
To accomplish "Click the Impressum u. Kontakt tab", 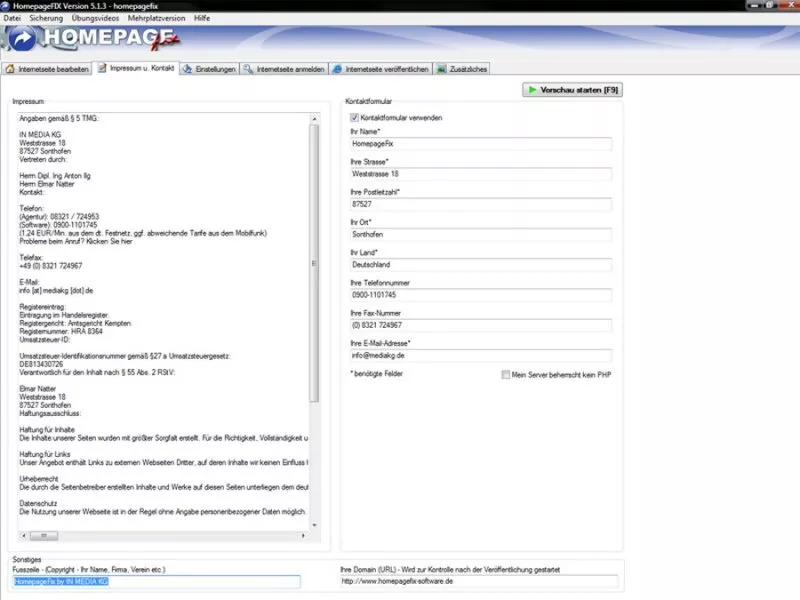I will 139,69.
